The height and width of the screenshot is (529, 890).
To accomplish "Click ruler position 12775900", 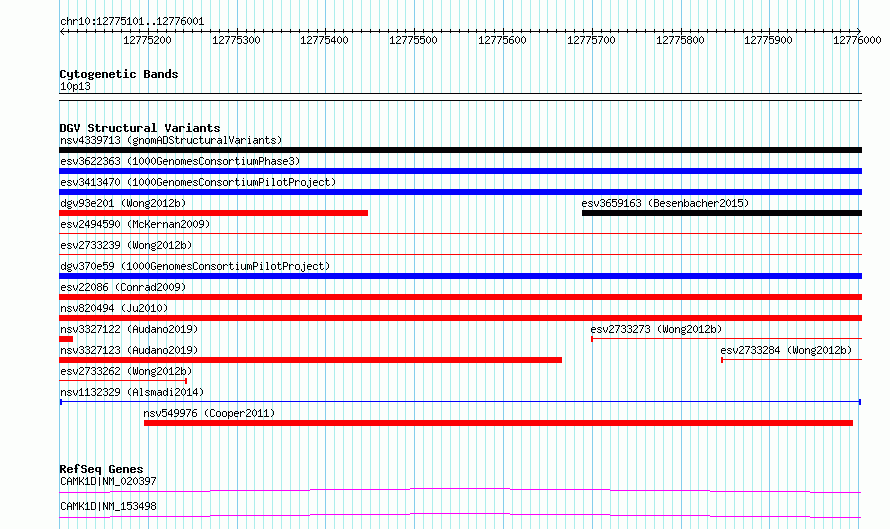I will coord(769,40).
